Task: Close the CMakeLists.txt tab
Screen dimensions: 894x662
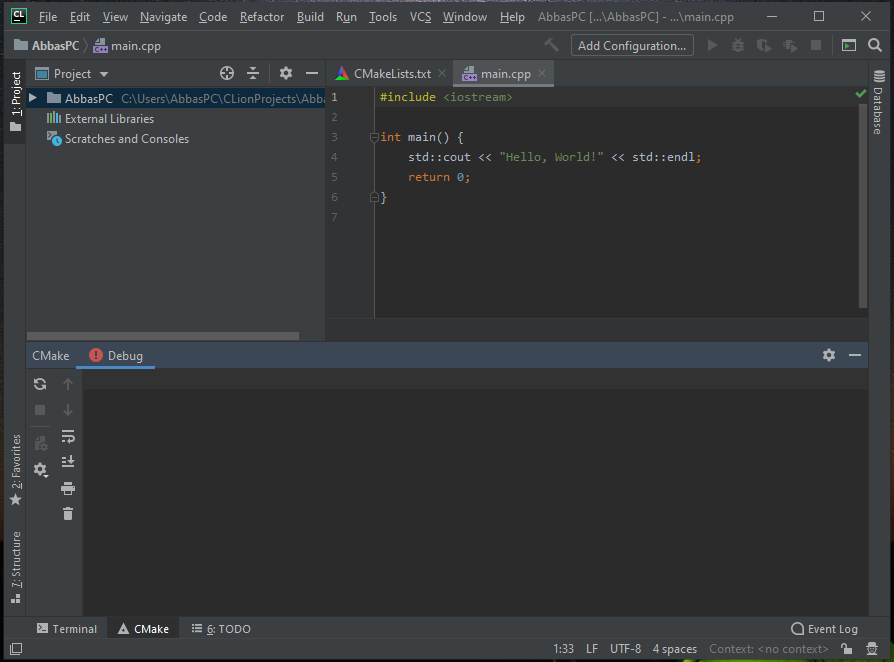Action: click(x=442, y=73)
